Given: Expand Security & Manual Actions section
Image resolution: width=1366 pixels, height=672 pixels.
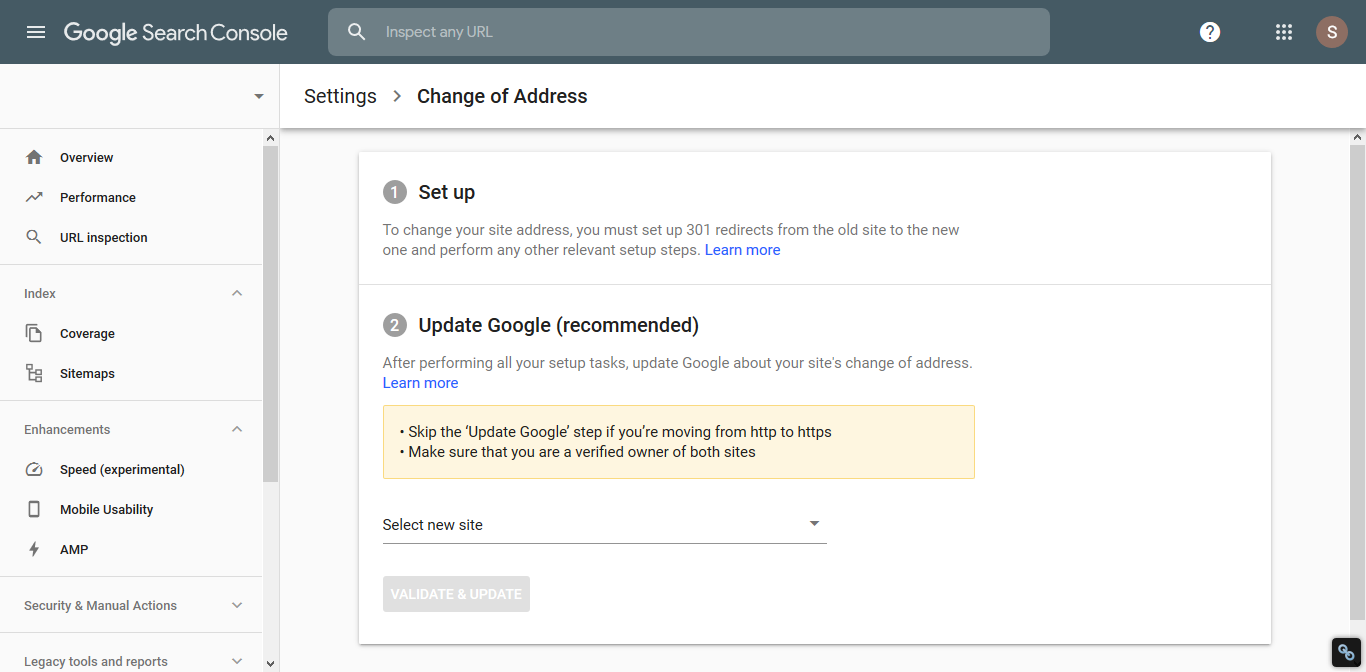Looking at the screenshot, I should (x=237, y=606).
